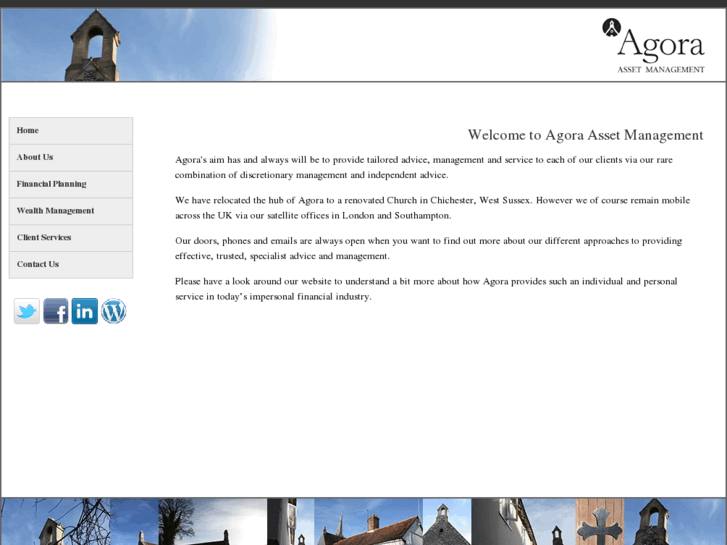Click the red-roofed building footer photo

[x=369, y=522]
